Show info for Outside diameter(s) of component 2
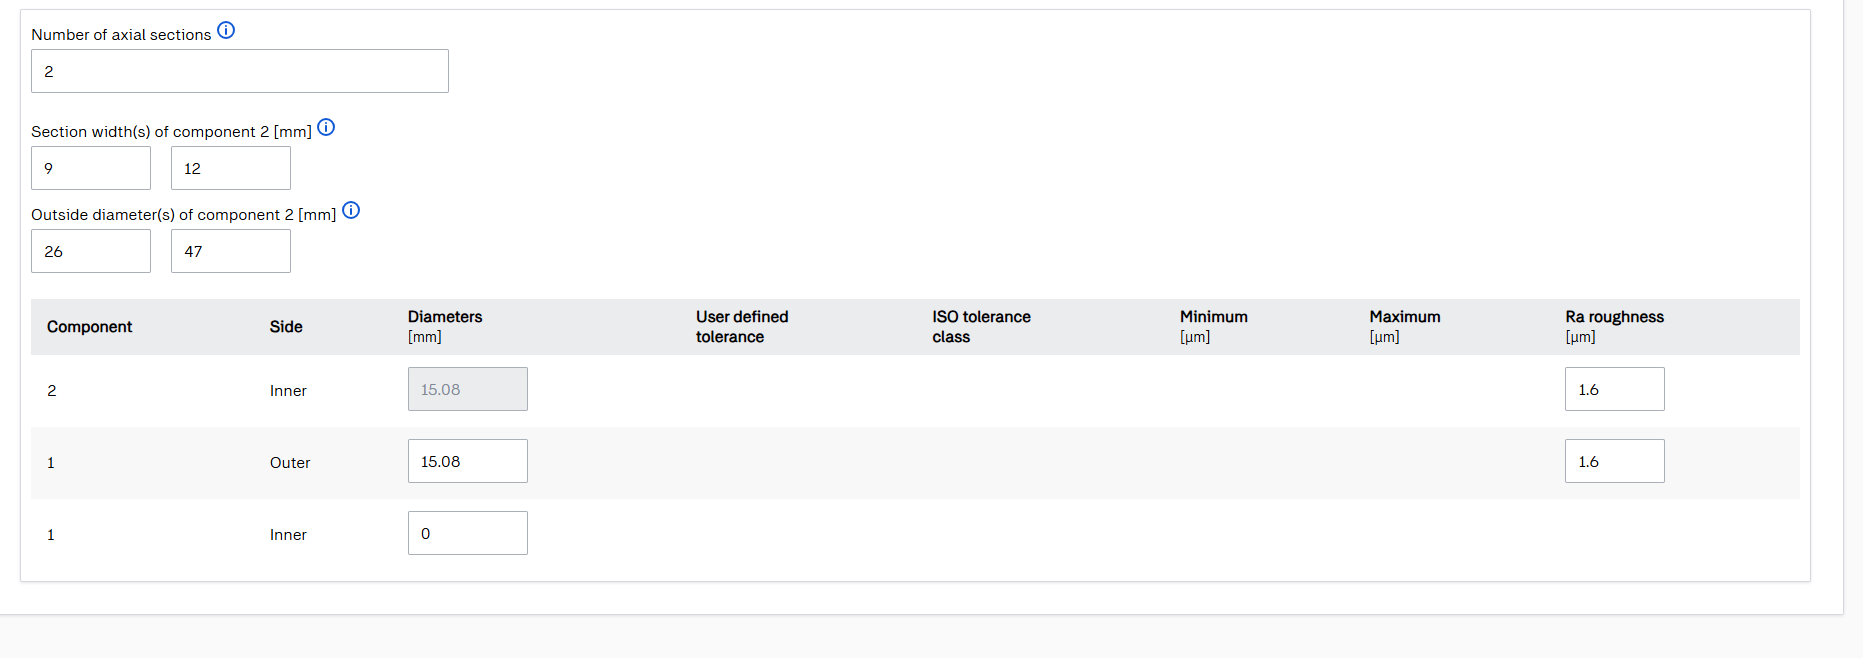Screen dimensions: 1863x658 pos(351,210)
